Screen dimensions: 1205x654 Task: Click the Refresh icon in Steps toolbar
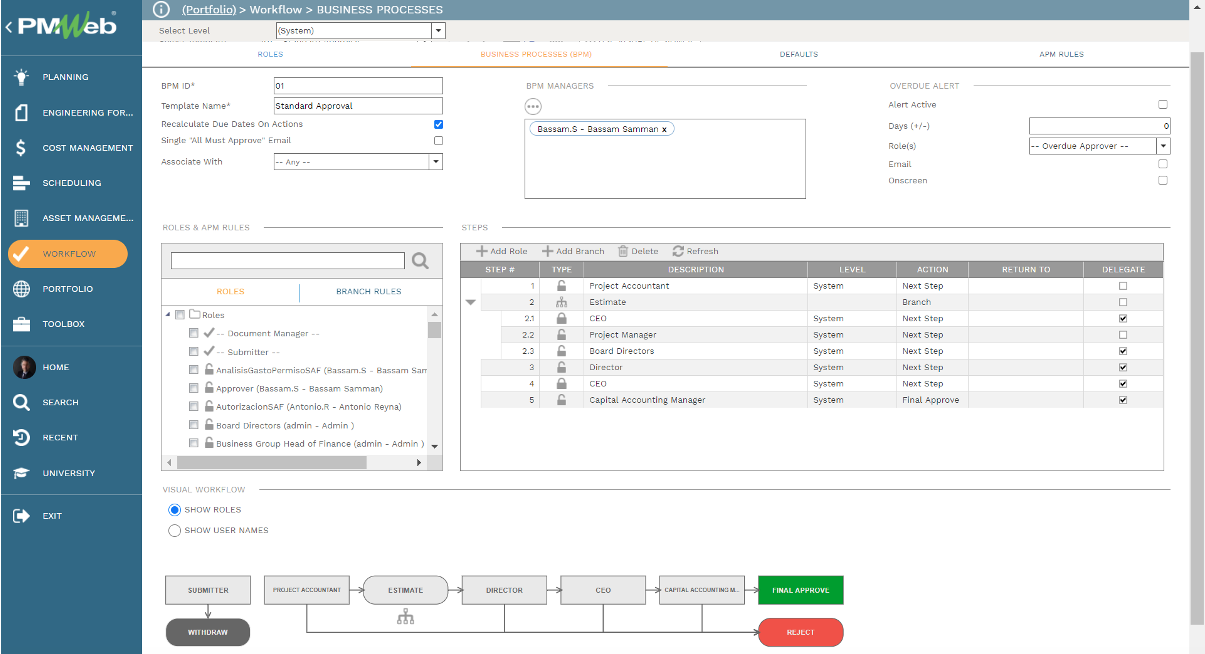pos(678,251)
